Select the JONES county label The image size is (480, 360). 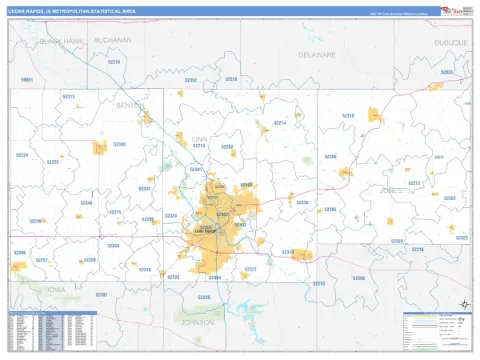pyautogui.click(x=391, y=191)
